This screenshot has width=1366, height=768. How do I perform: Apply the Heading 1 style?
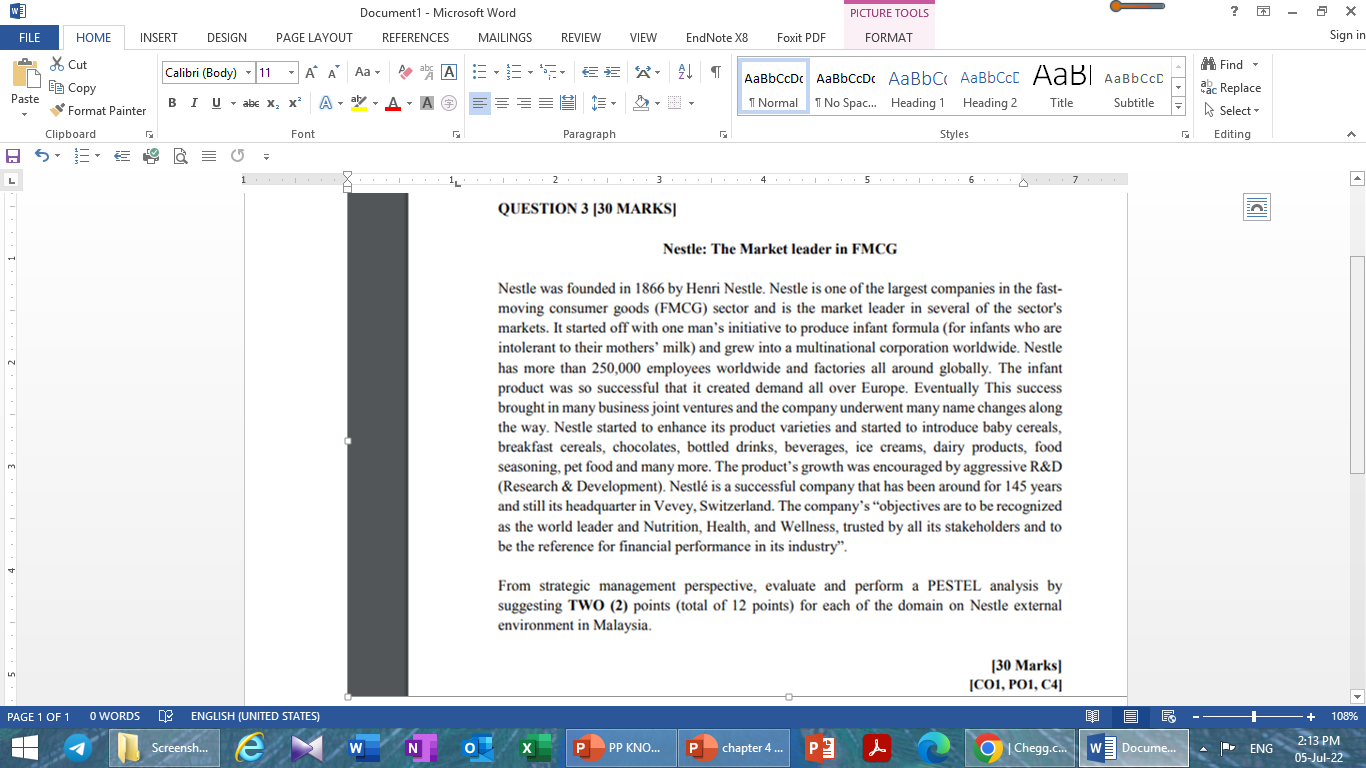coord(918,87)
